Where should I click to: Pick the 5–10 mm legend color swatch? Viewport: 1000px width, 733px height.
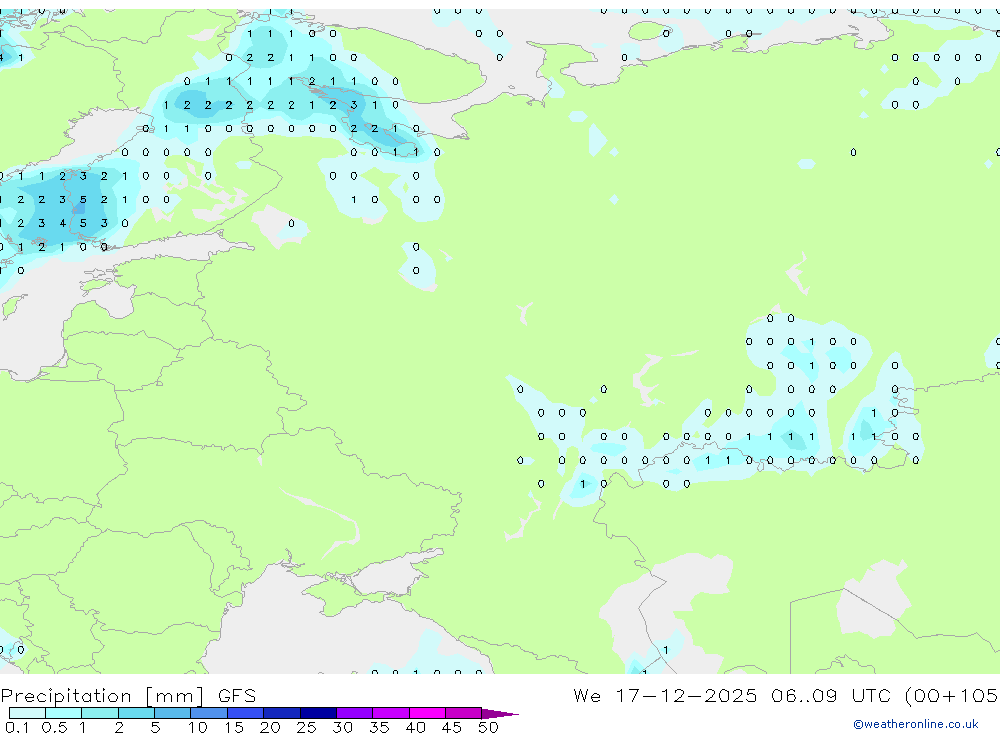coord(173,713)
